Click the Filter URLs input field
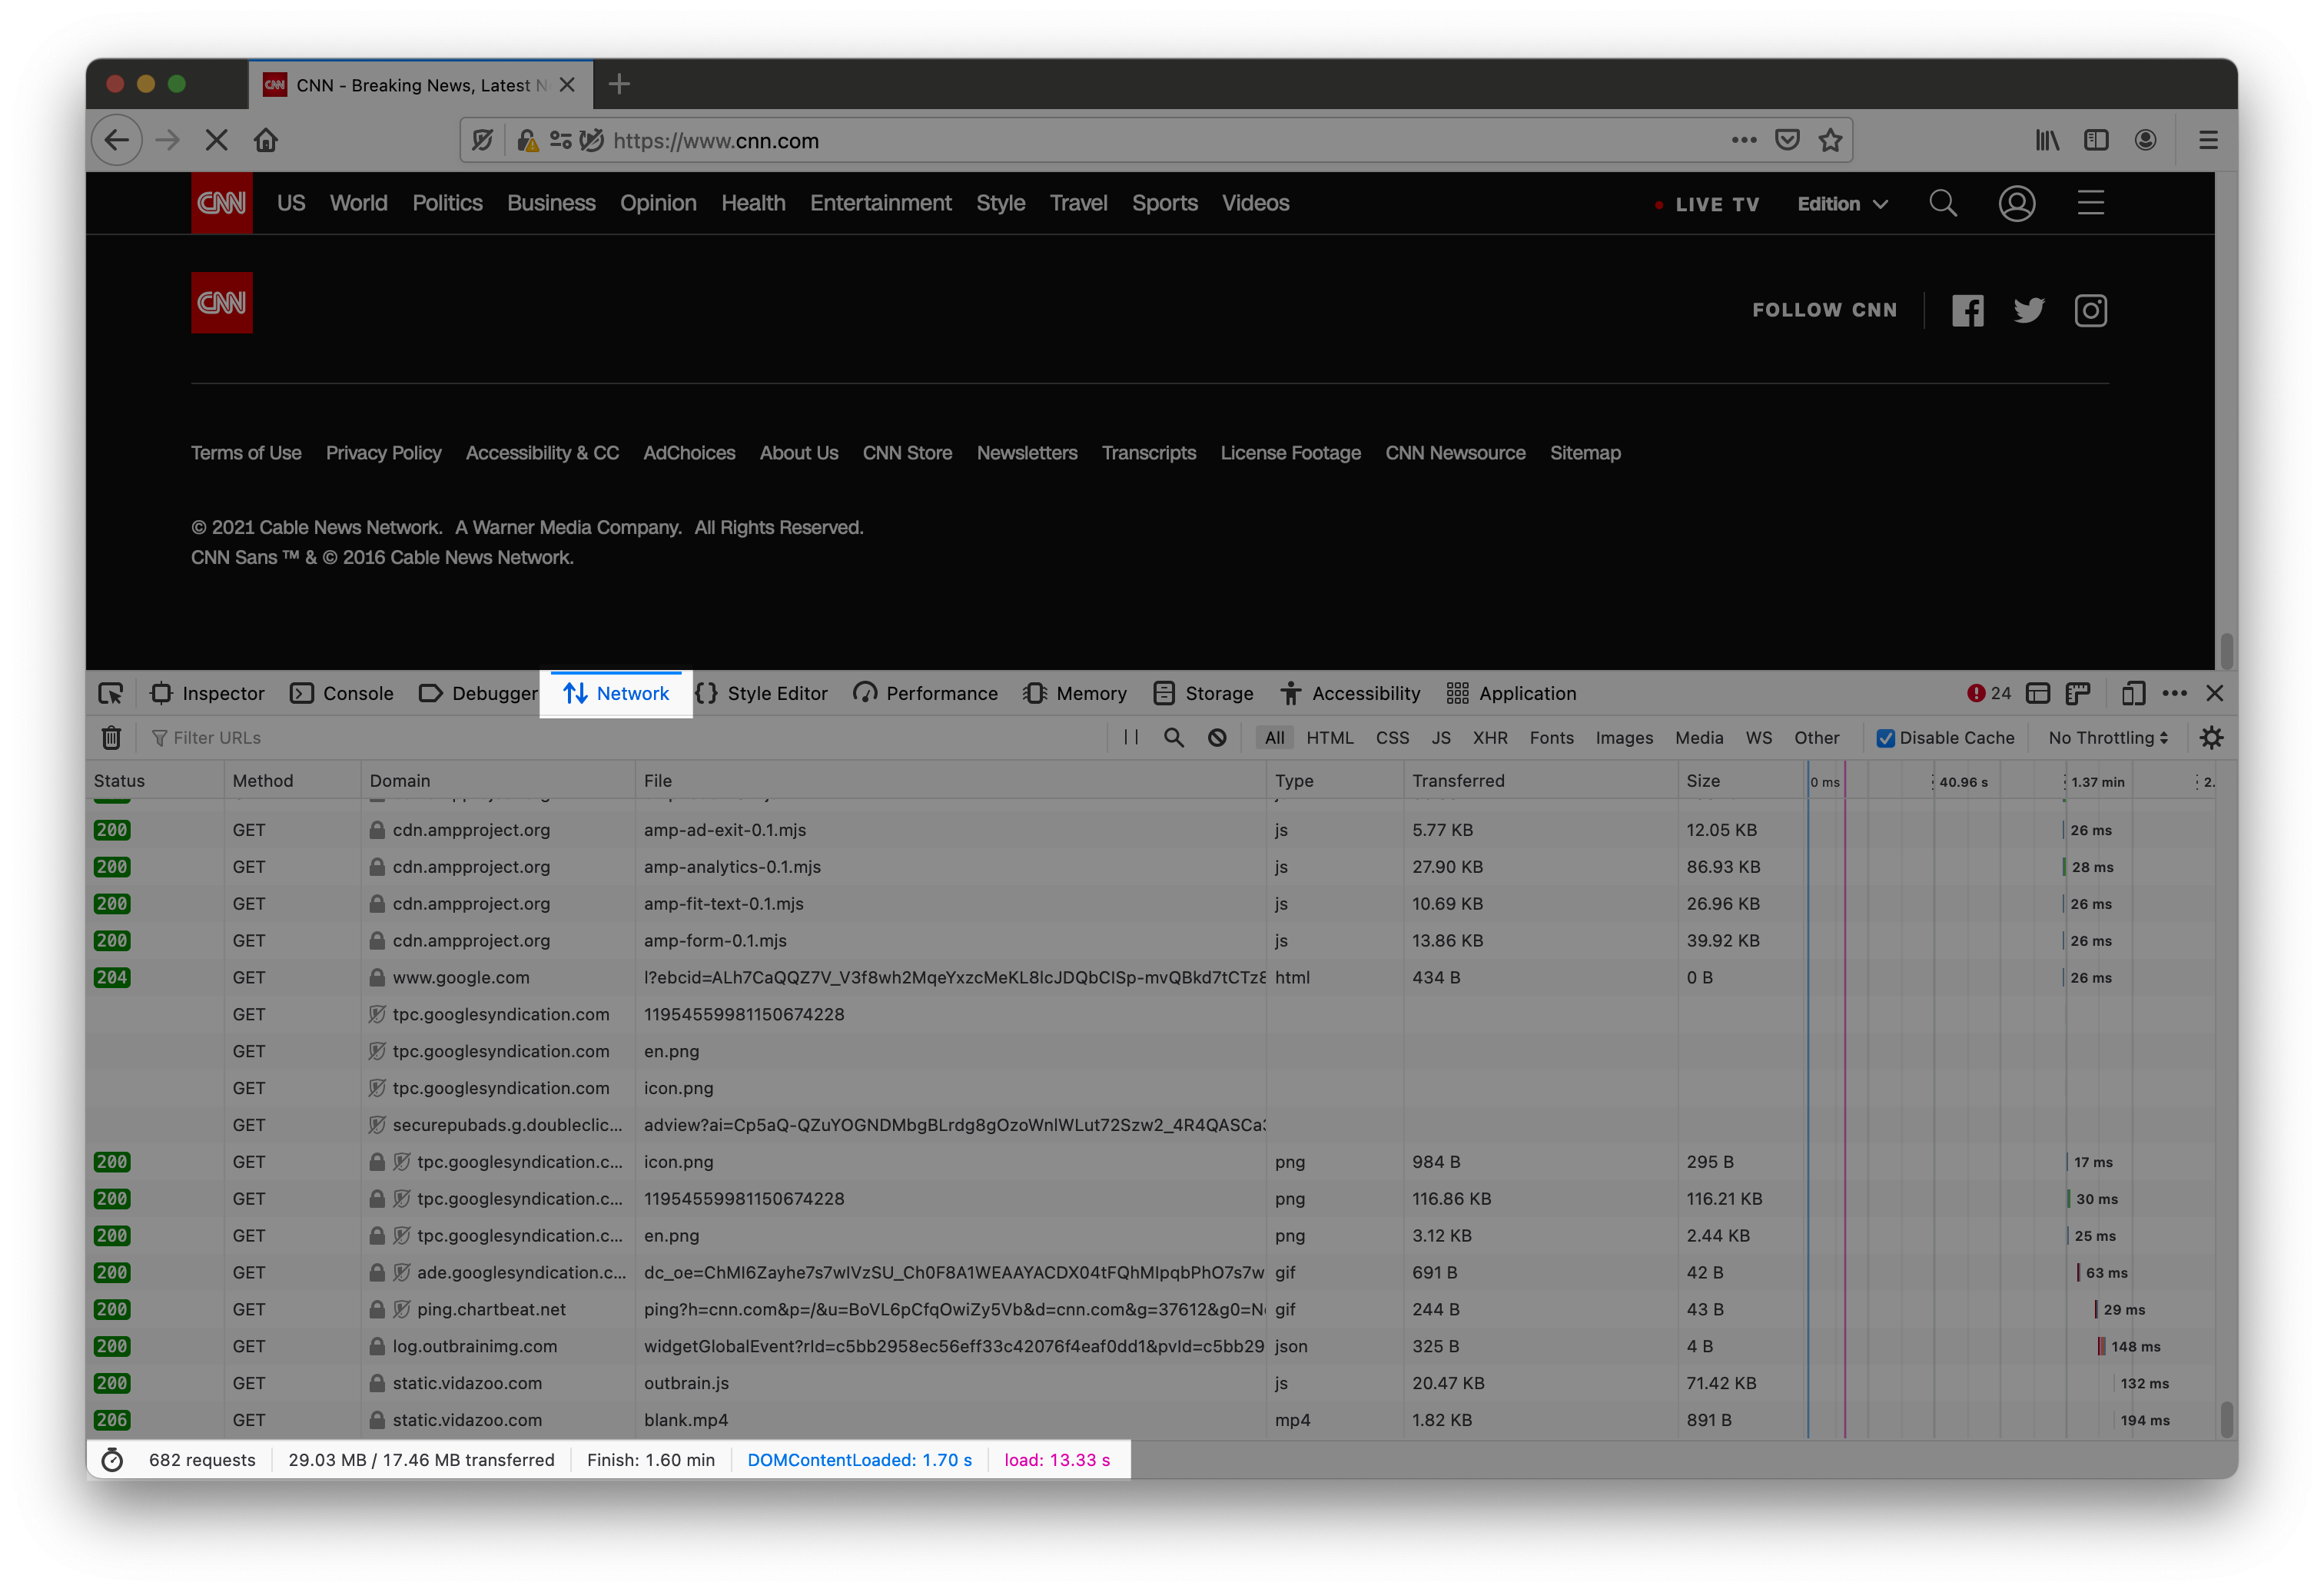 tap(626, 738)
